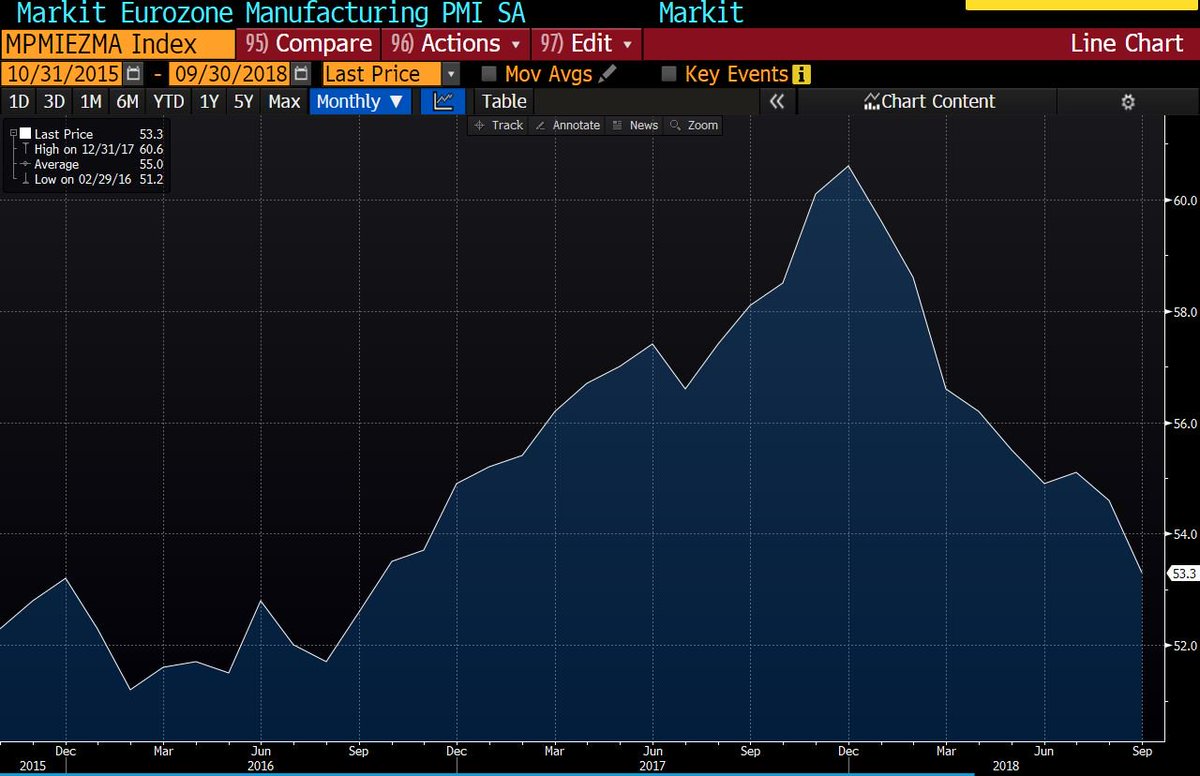Select the 1M range tab

point(91,101)
